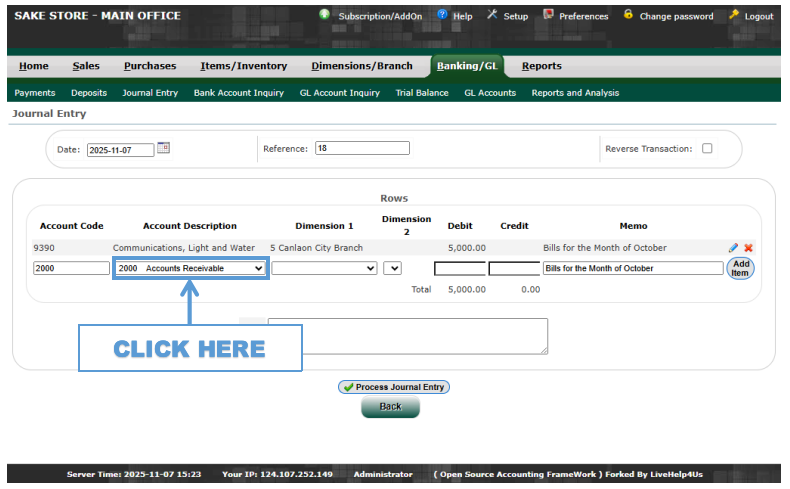This screenshot has width=790, height=489.
Task: Click the Process Journal Entry button
Action: coord(394,387)
